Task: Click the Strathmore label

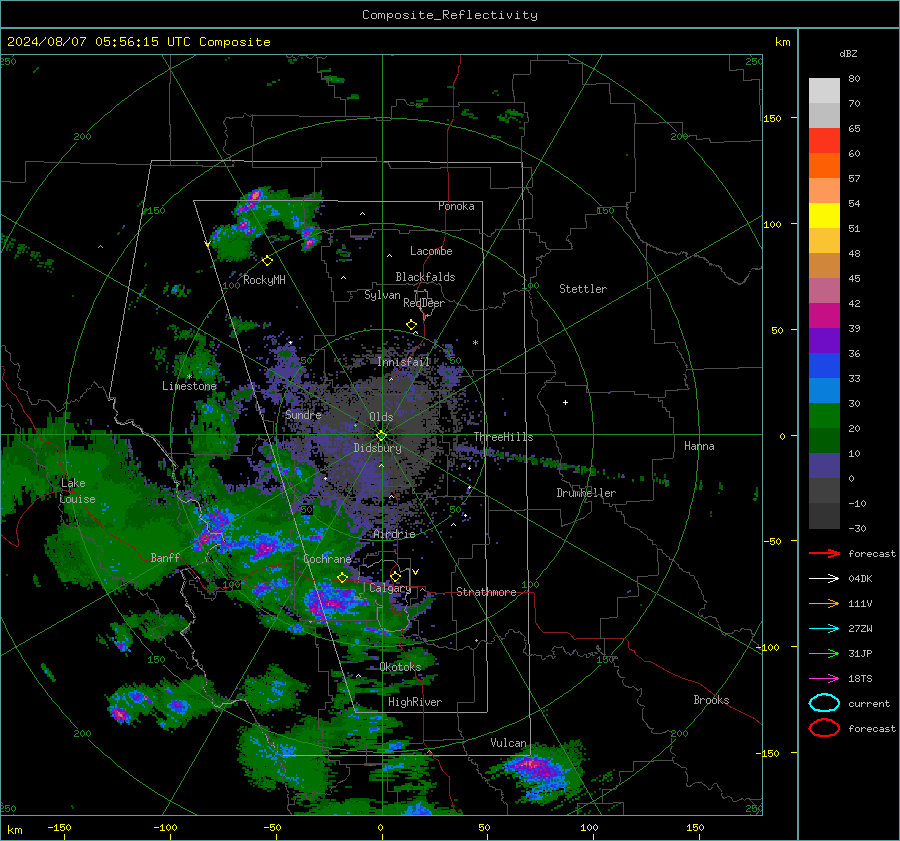Action: (486, 592)
